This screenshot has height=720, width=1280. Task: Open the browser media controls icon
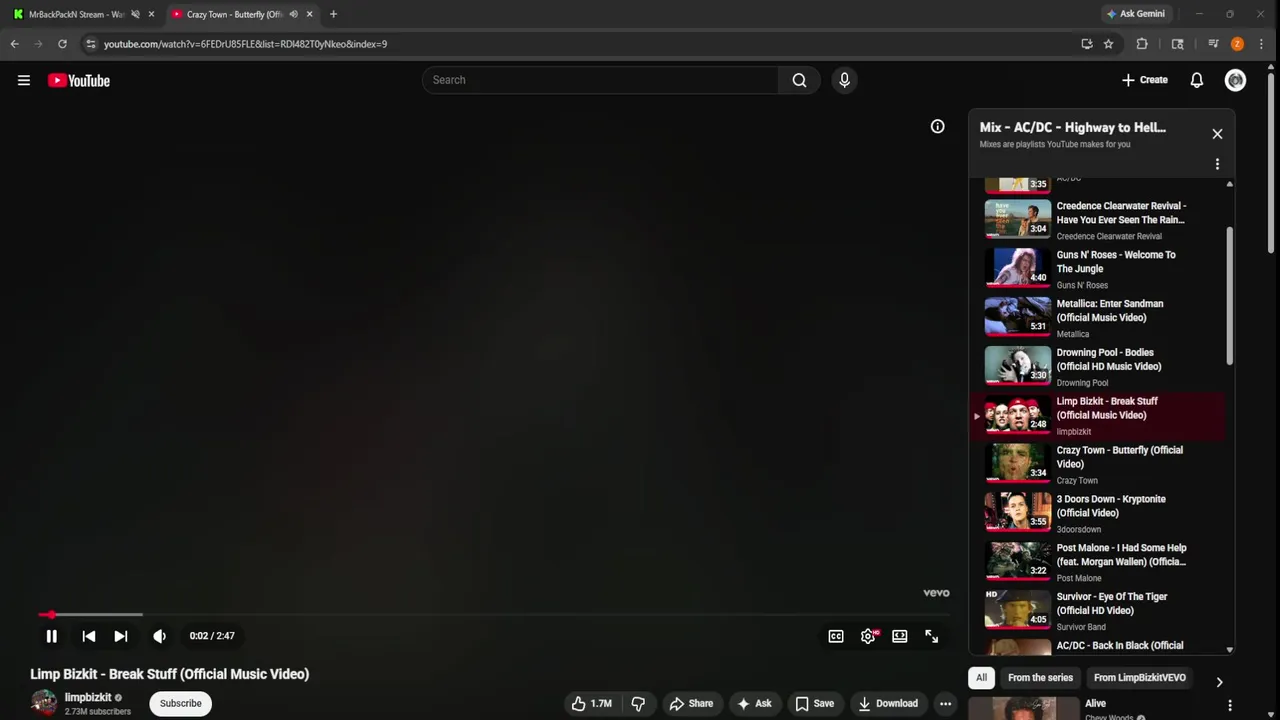tap(1213, 44)
